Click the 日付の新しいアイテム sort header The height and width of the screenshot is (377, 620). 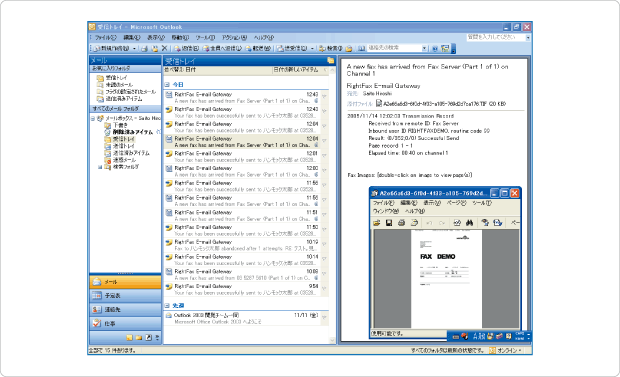point(296,70)
